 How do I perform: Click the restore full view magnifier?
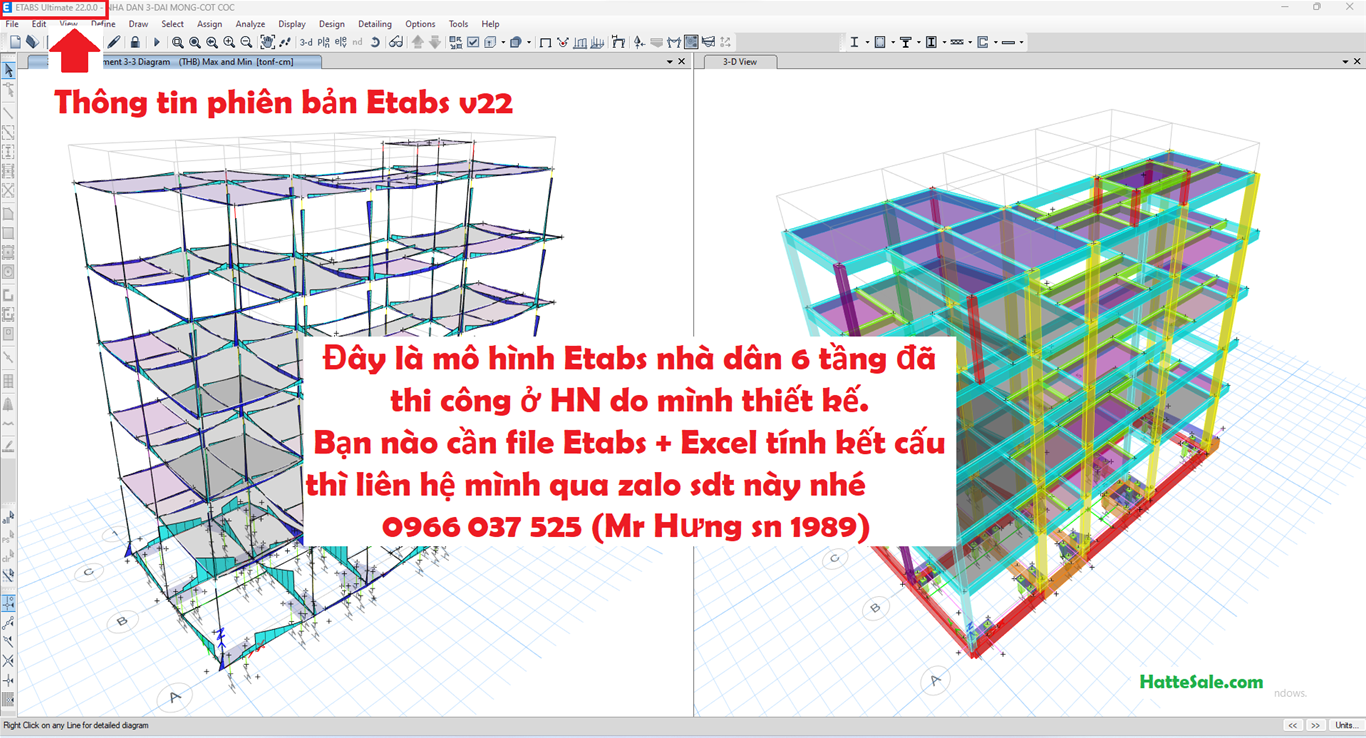(x=194, y=42)
